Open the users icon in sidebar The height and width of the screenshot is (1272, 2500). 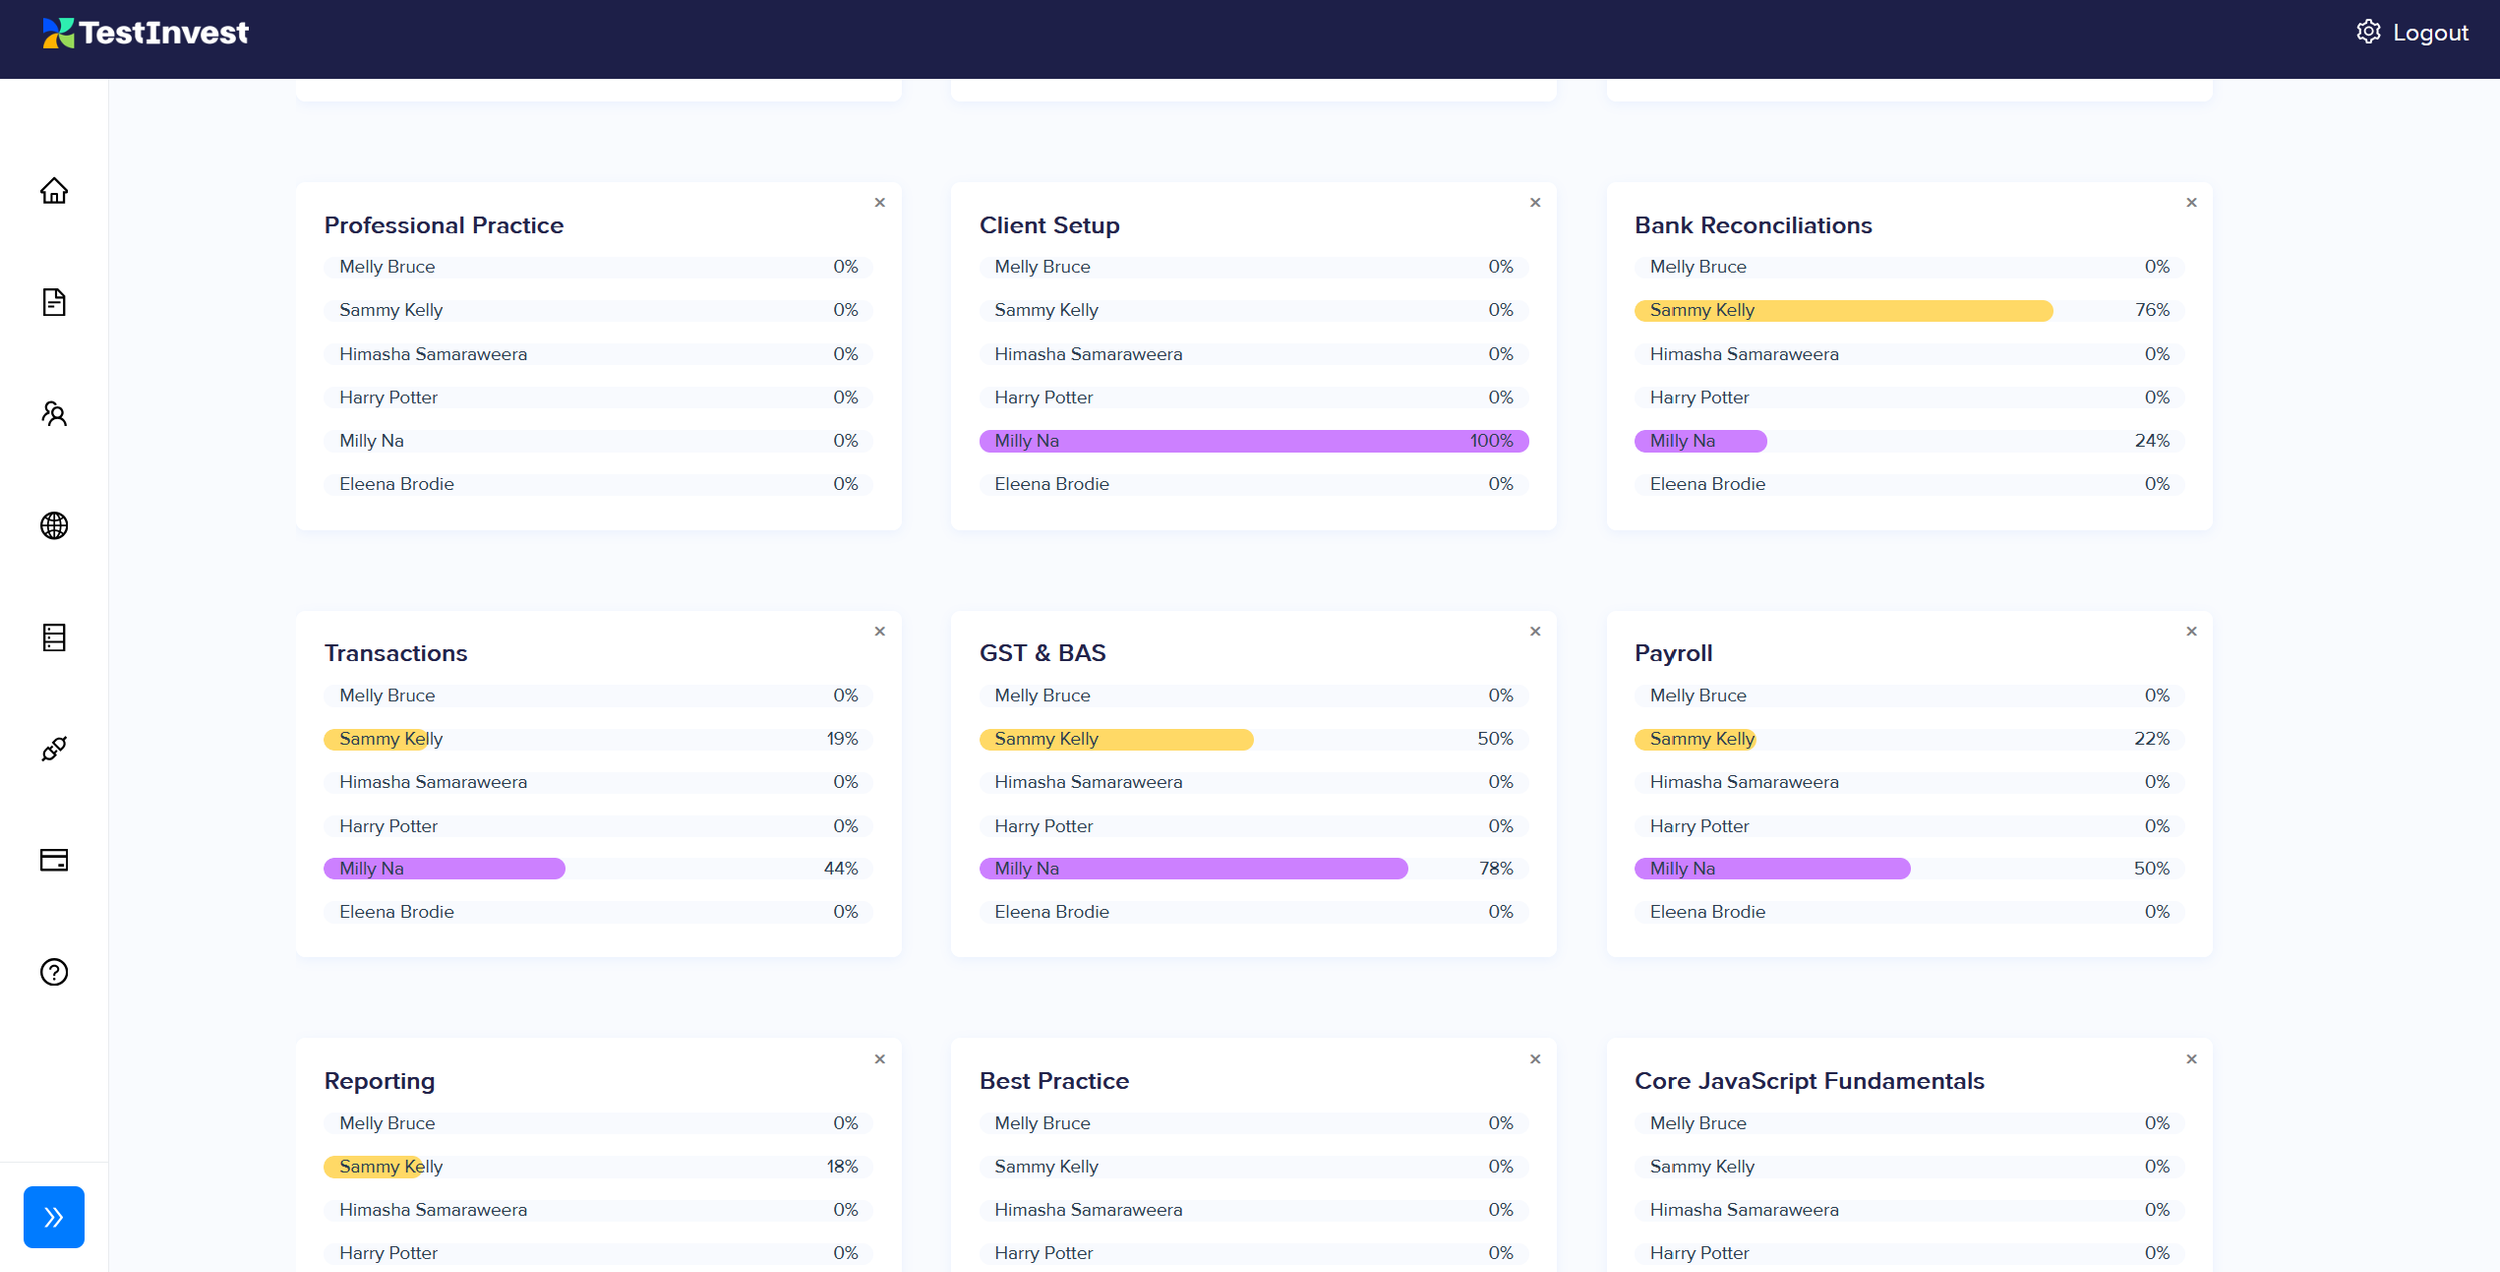54,413
